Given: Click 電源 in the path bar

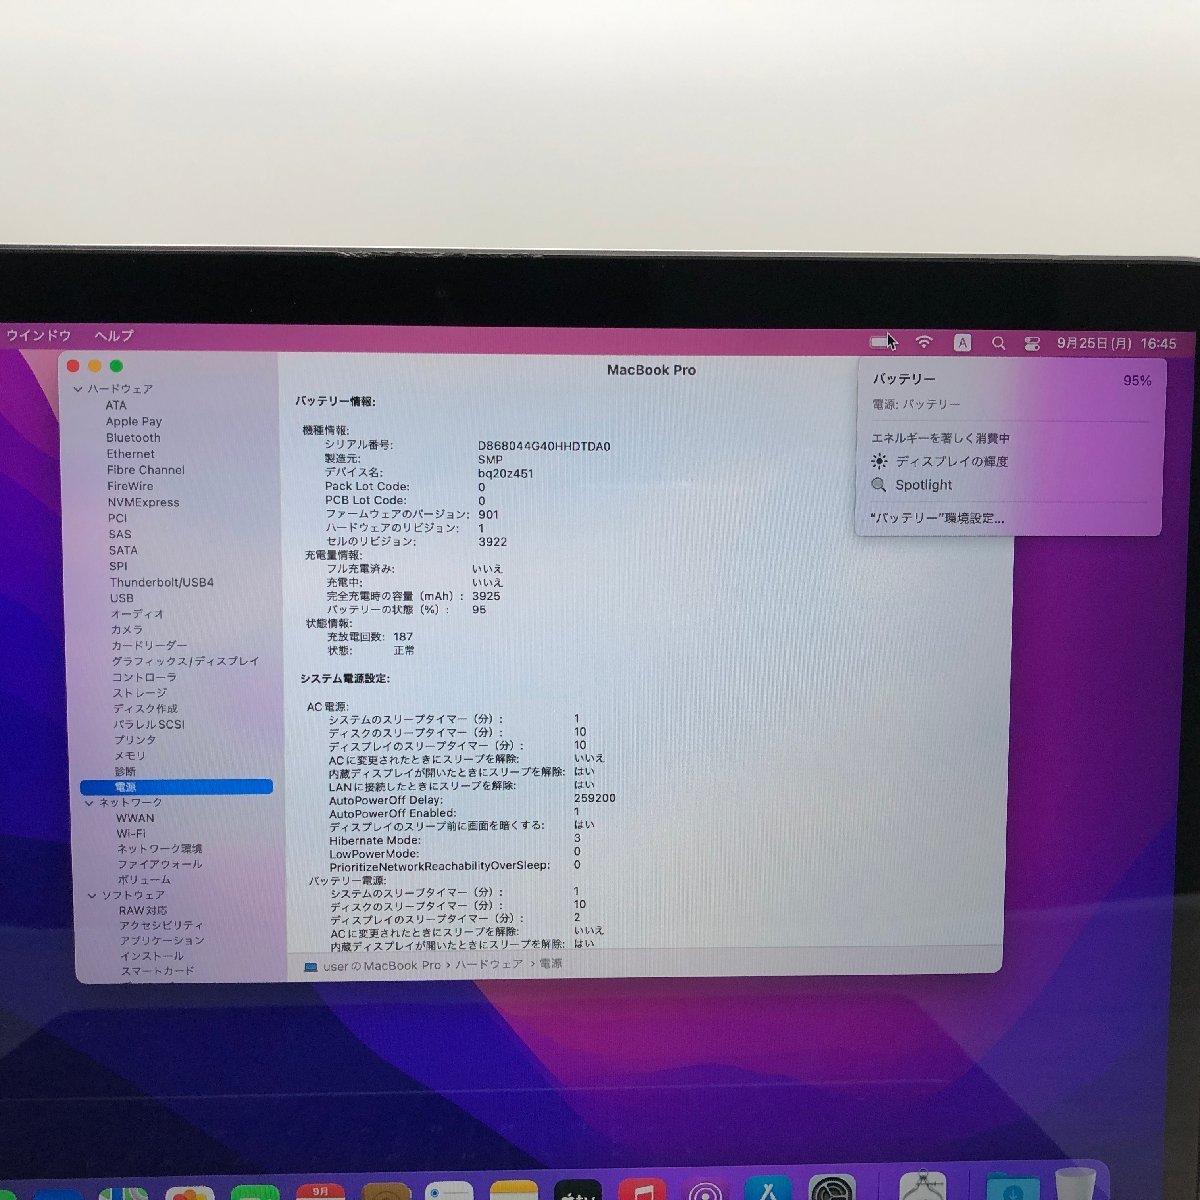Looking at the screenshot, I should tap(551, 963).
